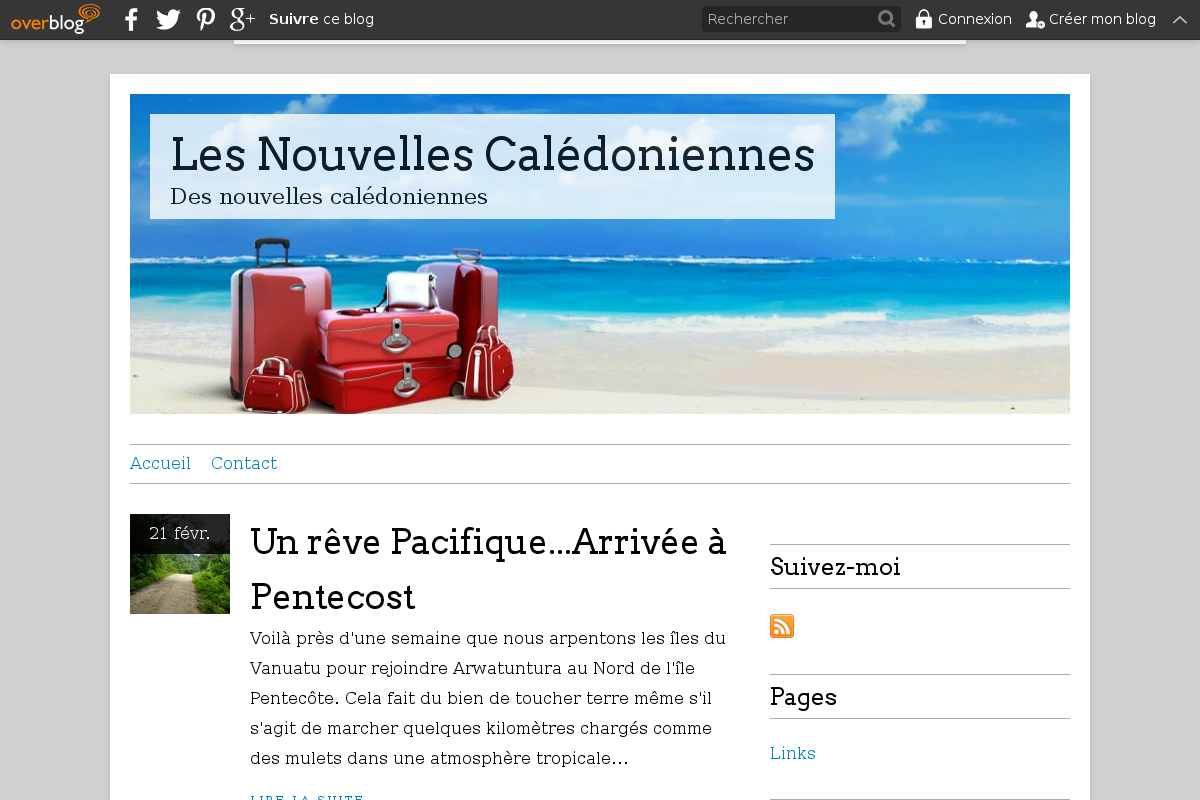Viewport: 1200px width, 800px height.
Task: Share blog on Facebook icon
Action: pyautogui.click(x=131, y=19)
